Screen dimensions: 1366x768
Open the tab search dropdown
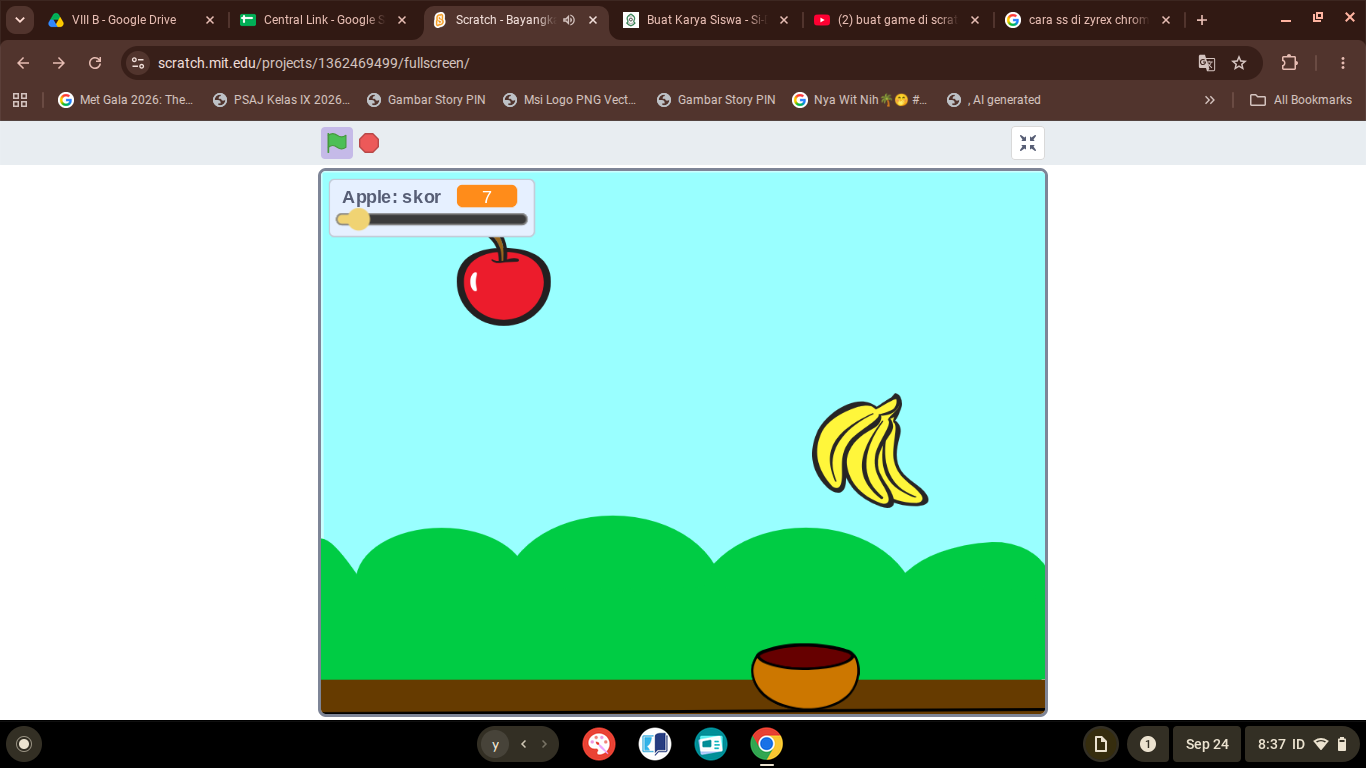(19, 20)
